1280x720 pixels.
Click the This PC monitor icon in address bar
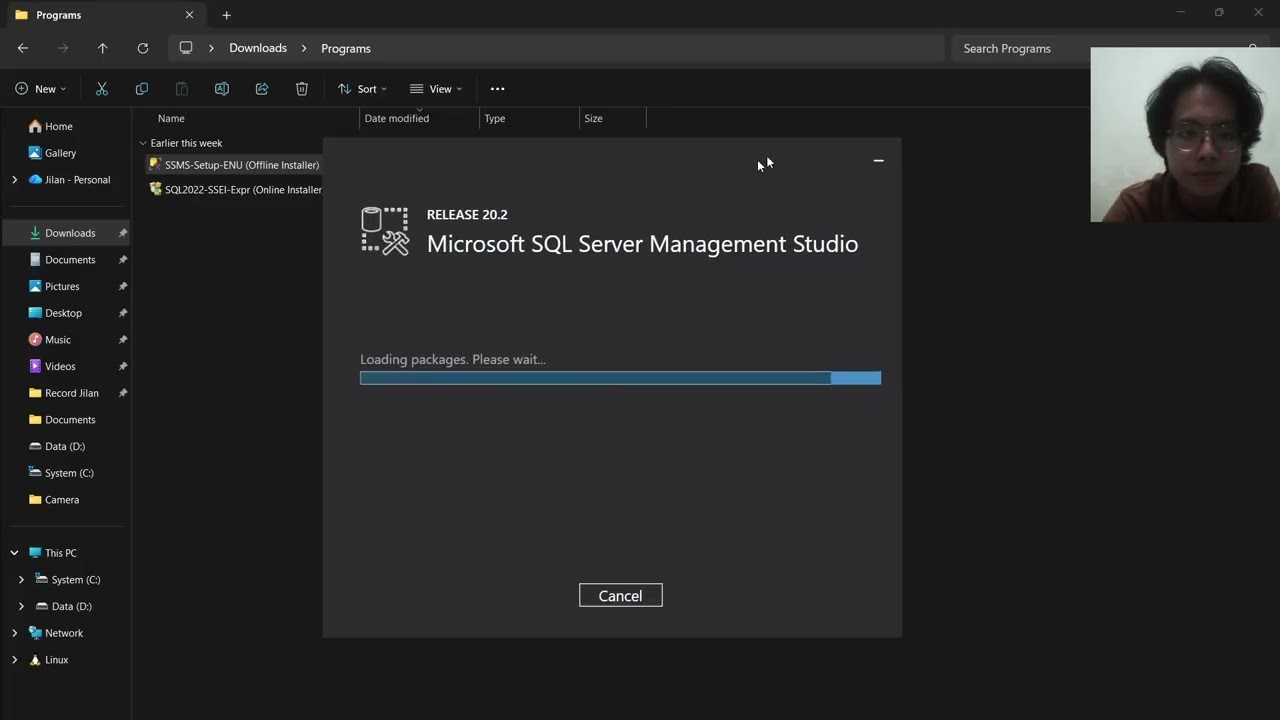point(186,48)
